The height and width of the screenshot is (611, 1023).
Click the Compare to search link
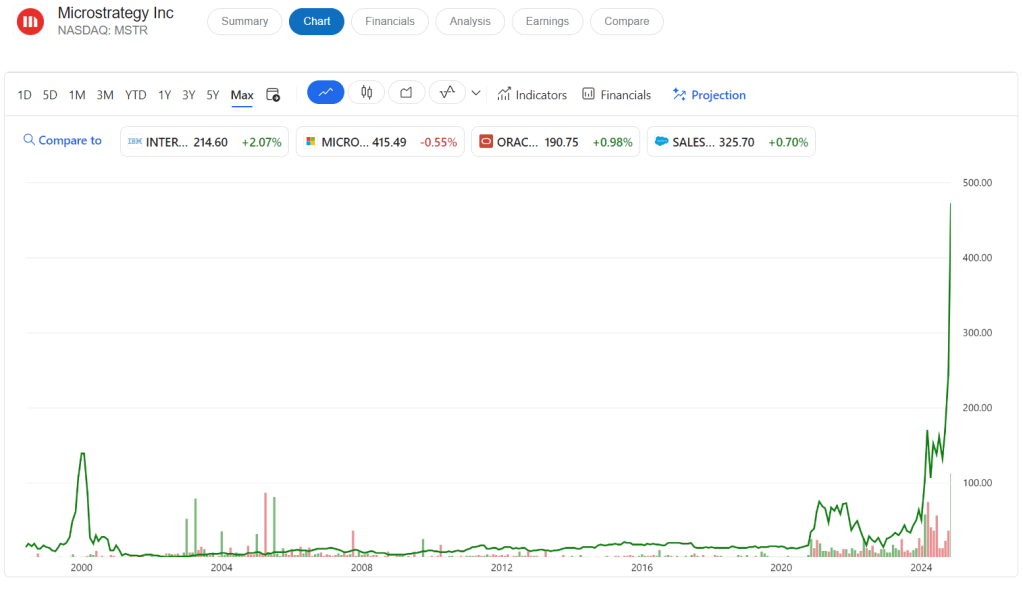[62, 141]
